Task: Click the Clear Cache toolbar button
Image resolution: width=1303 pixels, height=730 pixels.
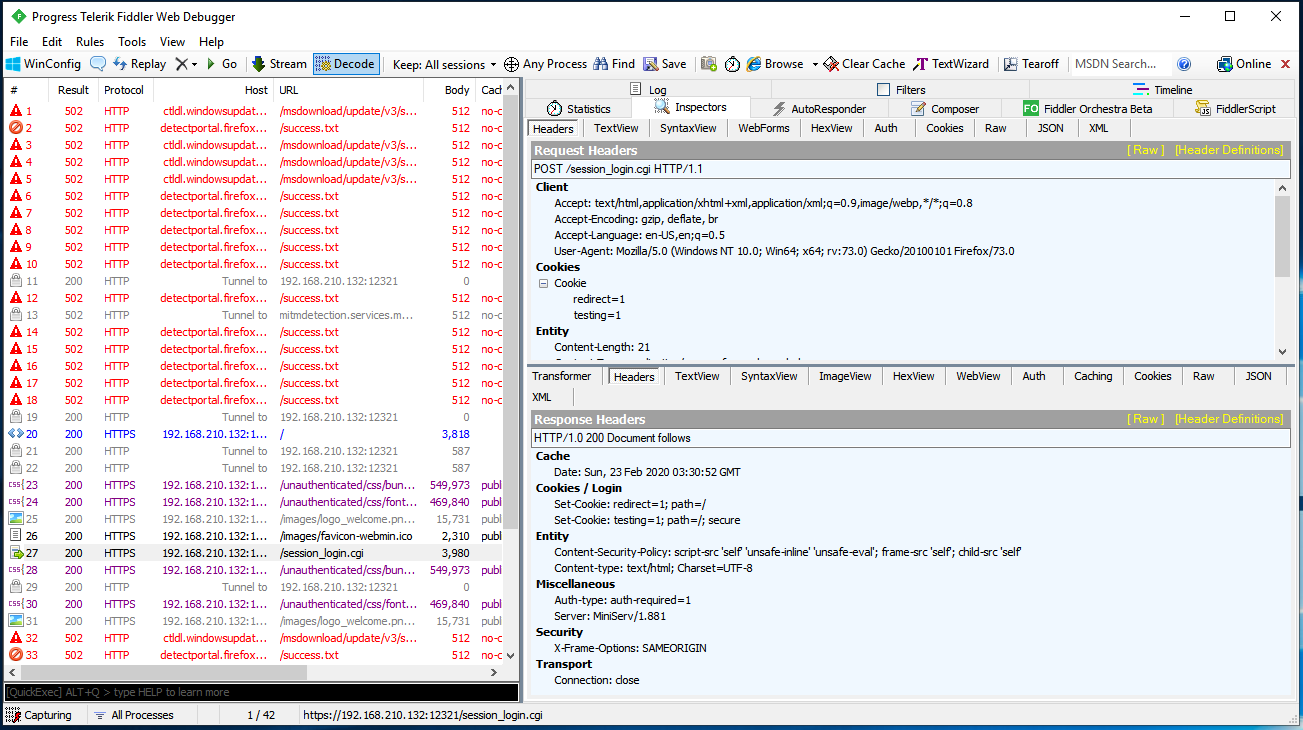Action: 864,64
